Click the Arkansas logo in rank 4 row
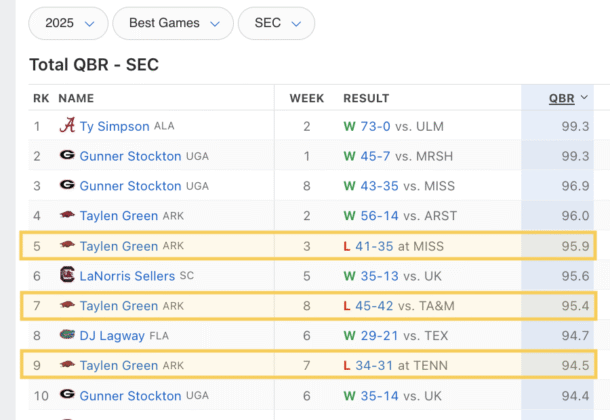Image resolution: width=610 pixels, height=420 pixels. [67, 216]
